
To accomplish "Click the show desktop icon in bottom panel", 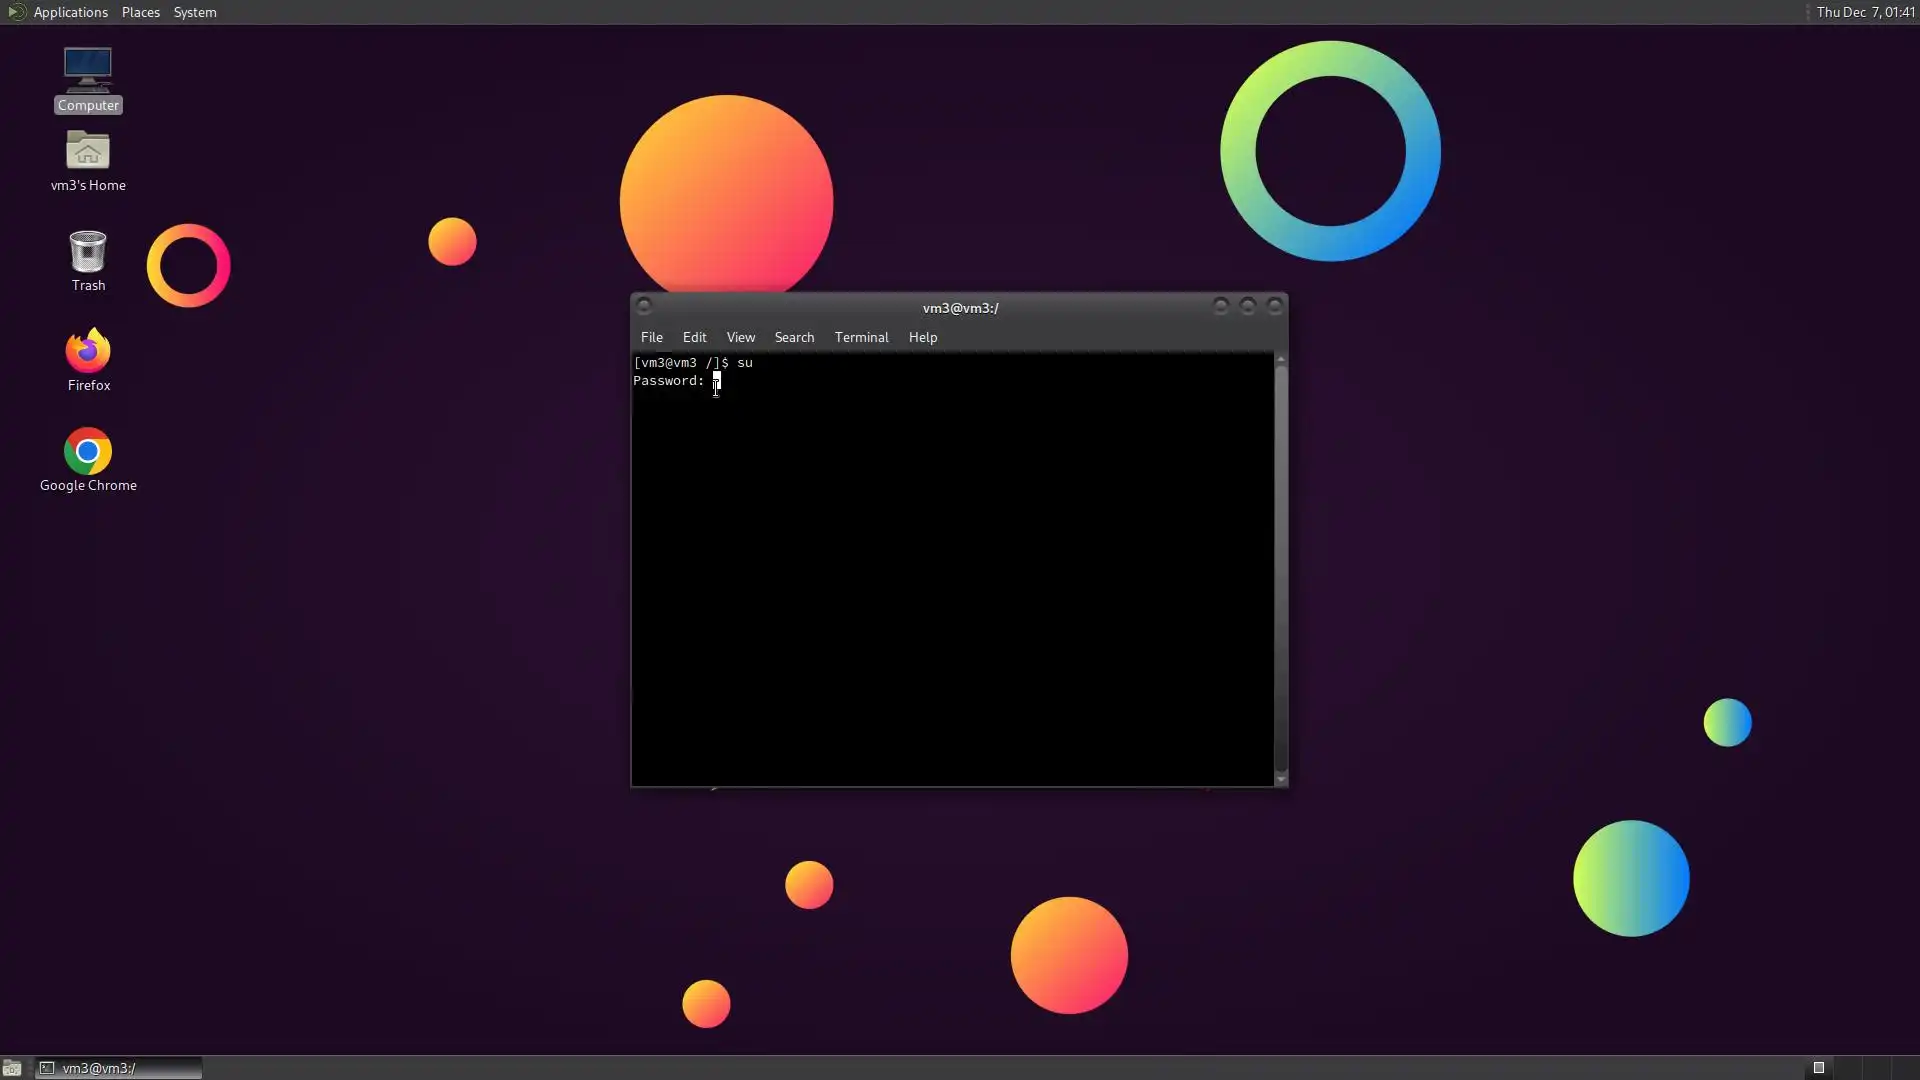I will pos(12,1068).
